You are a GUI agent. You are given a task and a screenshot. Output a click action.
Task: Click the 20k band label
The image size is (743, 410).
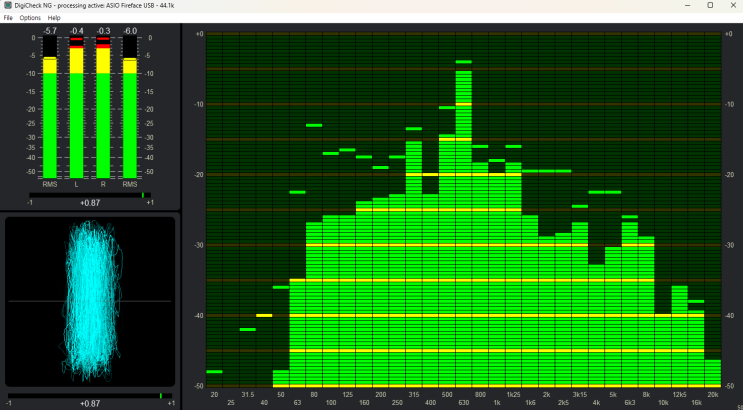[713, 395]
